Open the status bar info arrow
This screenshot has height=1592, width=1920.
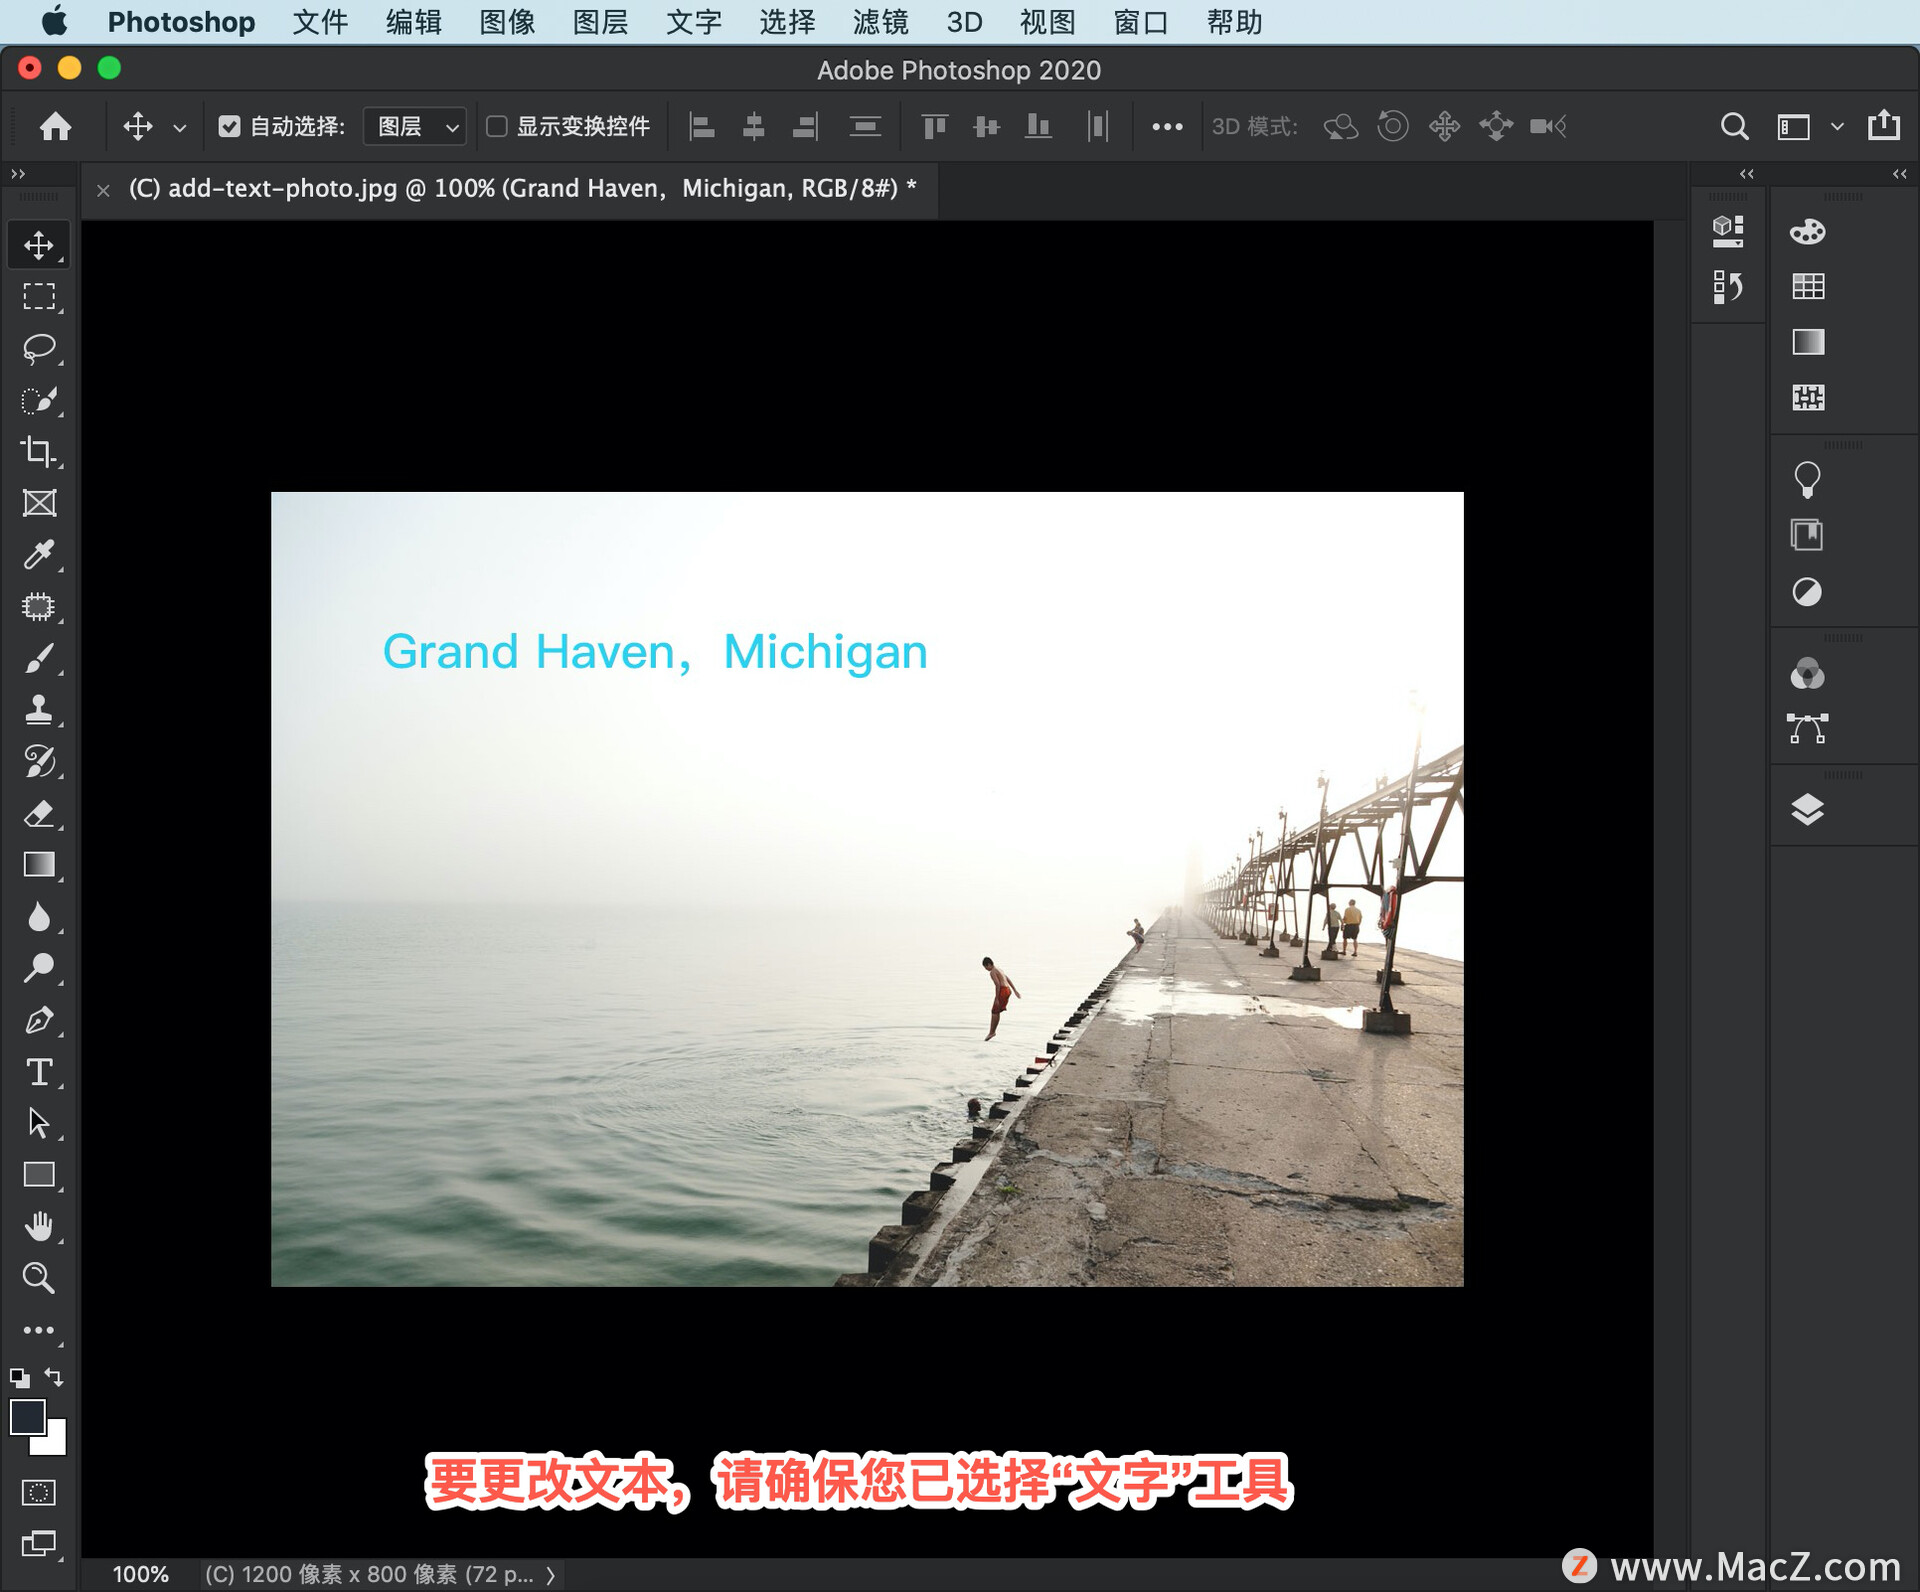(x=550, y=1575)
